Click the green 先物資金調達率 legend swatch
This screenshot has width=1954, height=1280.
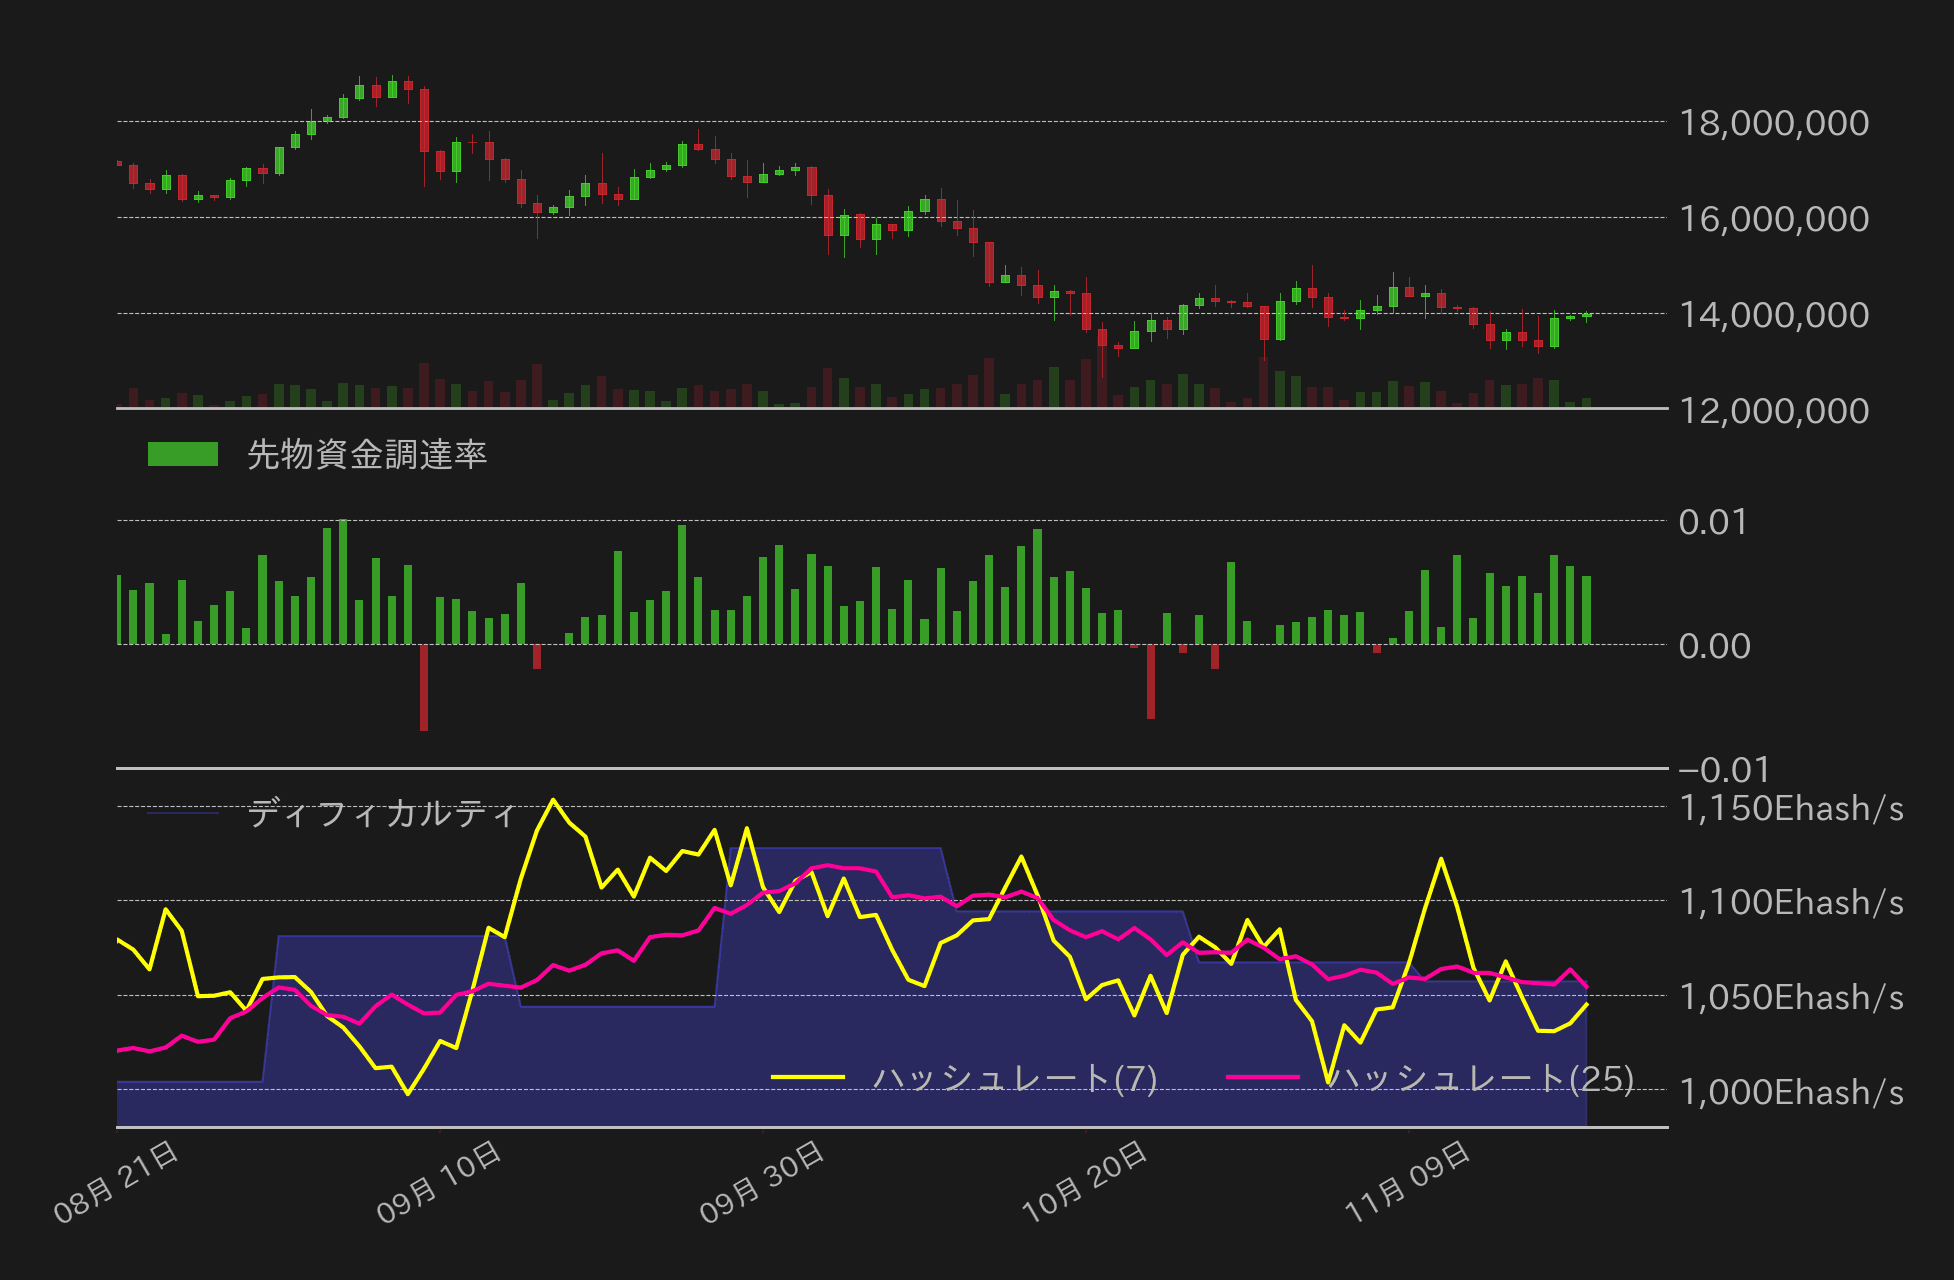[x=182, y=453]
